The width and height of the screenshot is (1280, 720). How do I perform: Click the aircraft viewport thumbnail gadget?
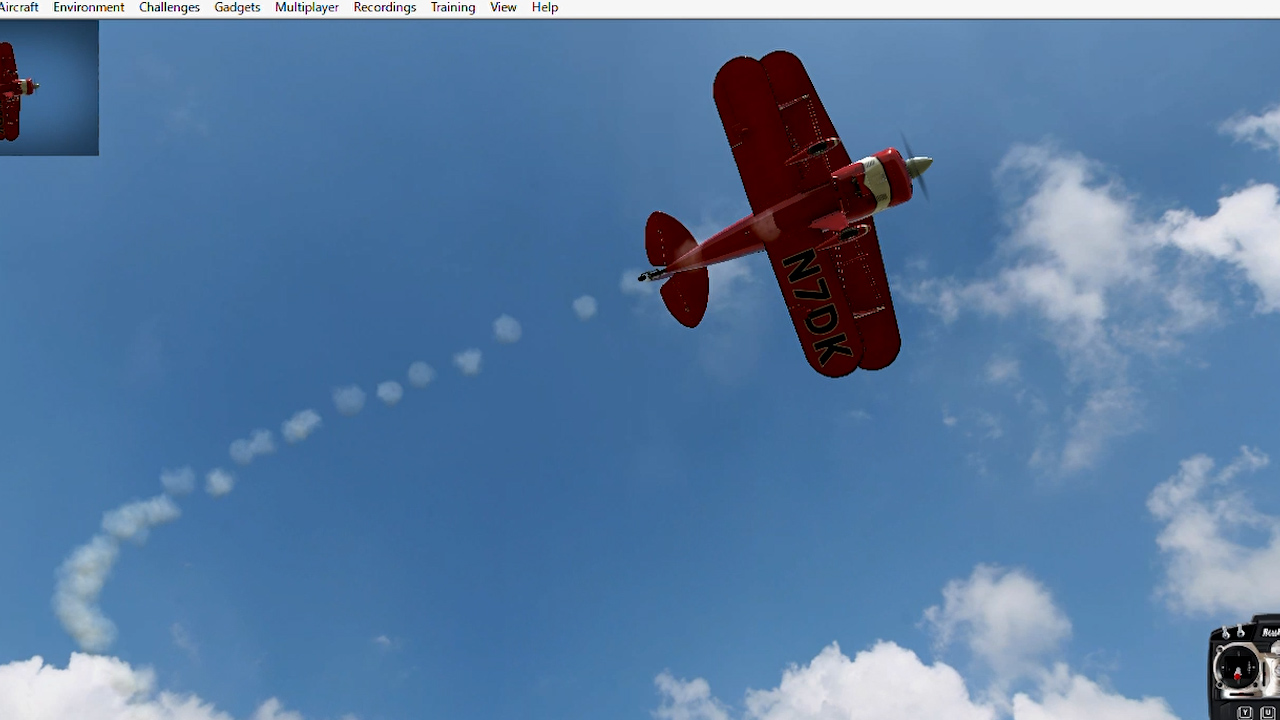[48, 88]
